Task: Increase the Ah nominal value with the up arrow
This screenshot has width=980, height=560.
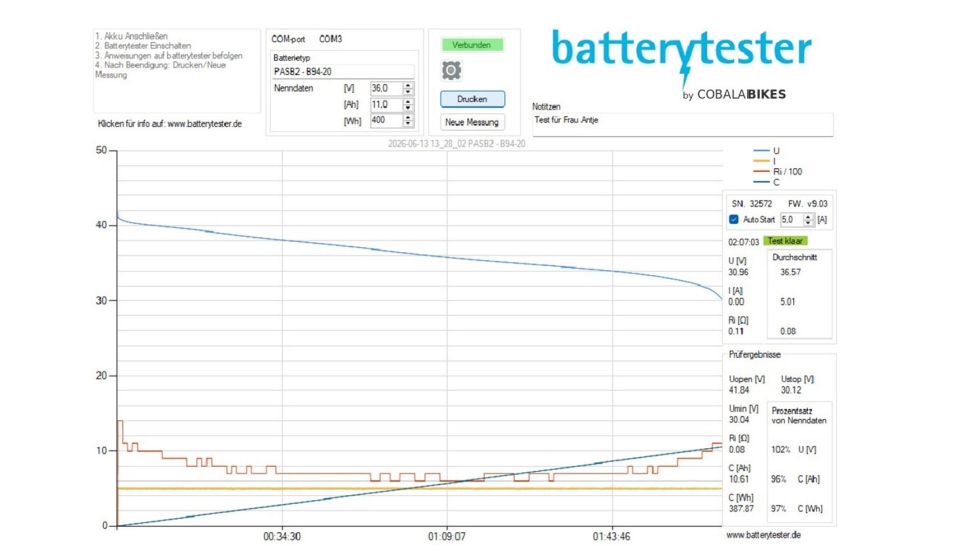Action: [x=408, y=101]
